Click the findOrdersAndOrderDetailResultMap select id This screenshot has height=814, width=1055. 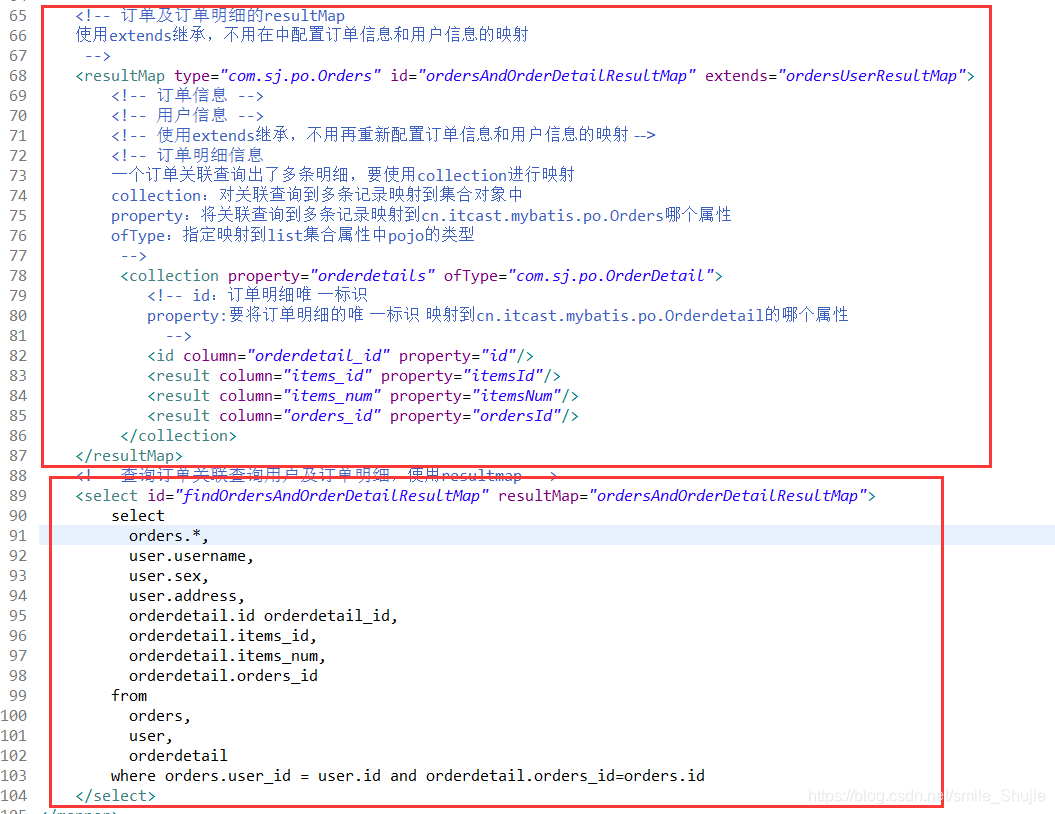[331, 496]
